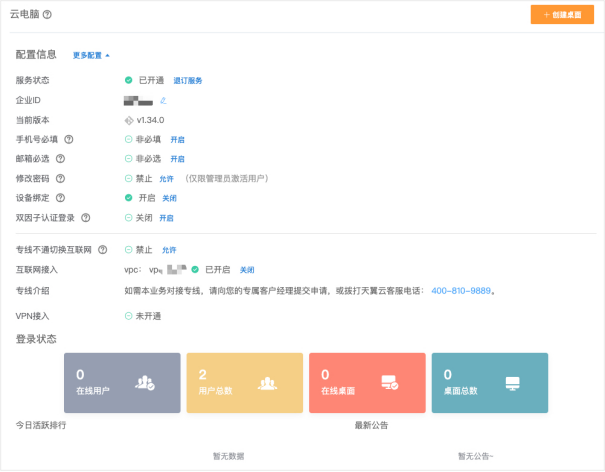Click the monitor icon on 桌面总数 card
Screen dimensions: 605x472
tap(513, 382)
